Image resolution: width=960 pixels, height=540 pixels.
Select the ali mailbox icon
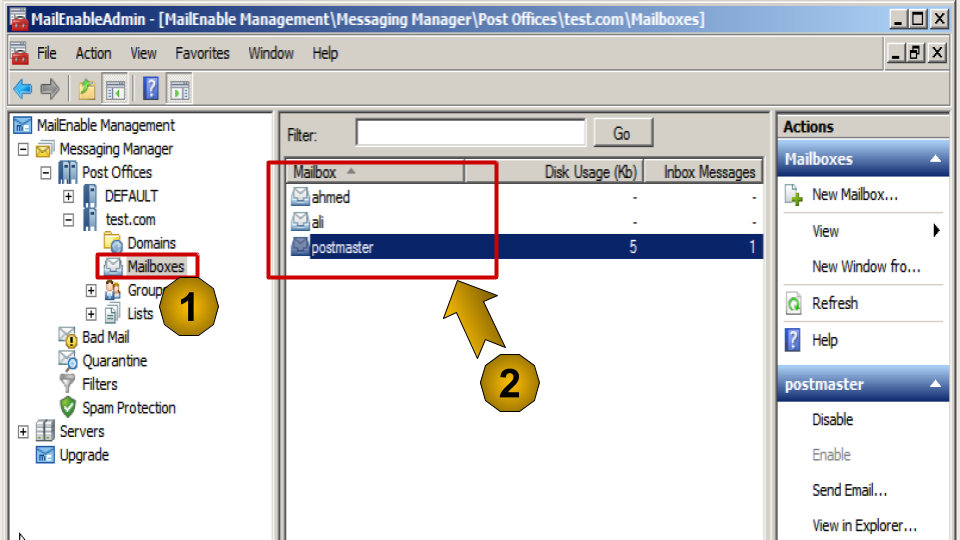coord(300,222)
